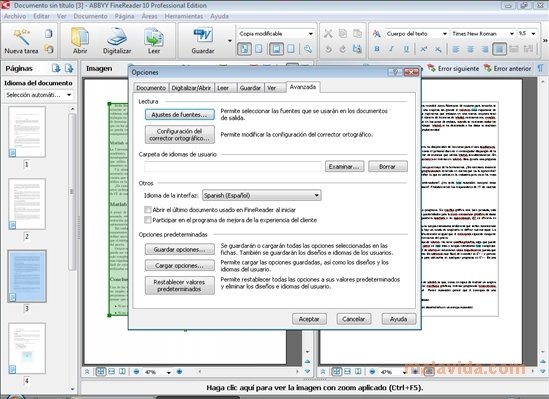
Task: Click the status bar zoom image message
Action: pyautogui.click(x=314, y=387)
